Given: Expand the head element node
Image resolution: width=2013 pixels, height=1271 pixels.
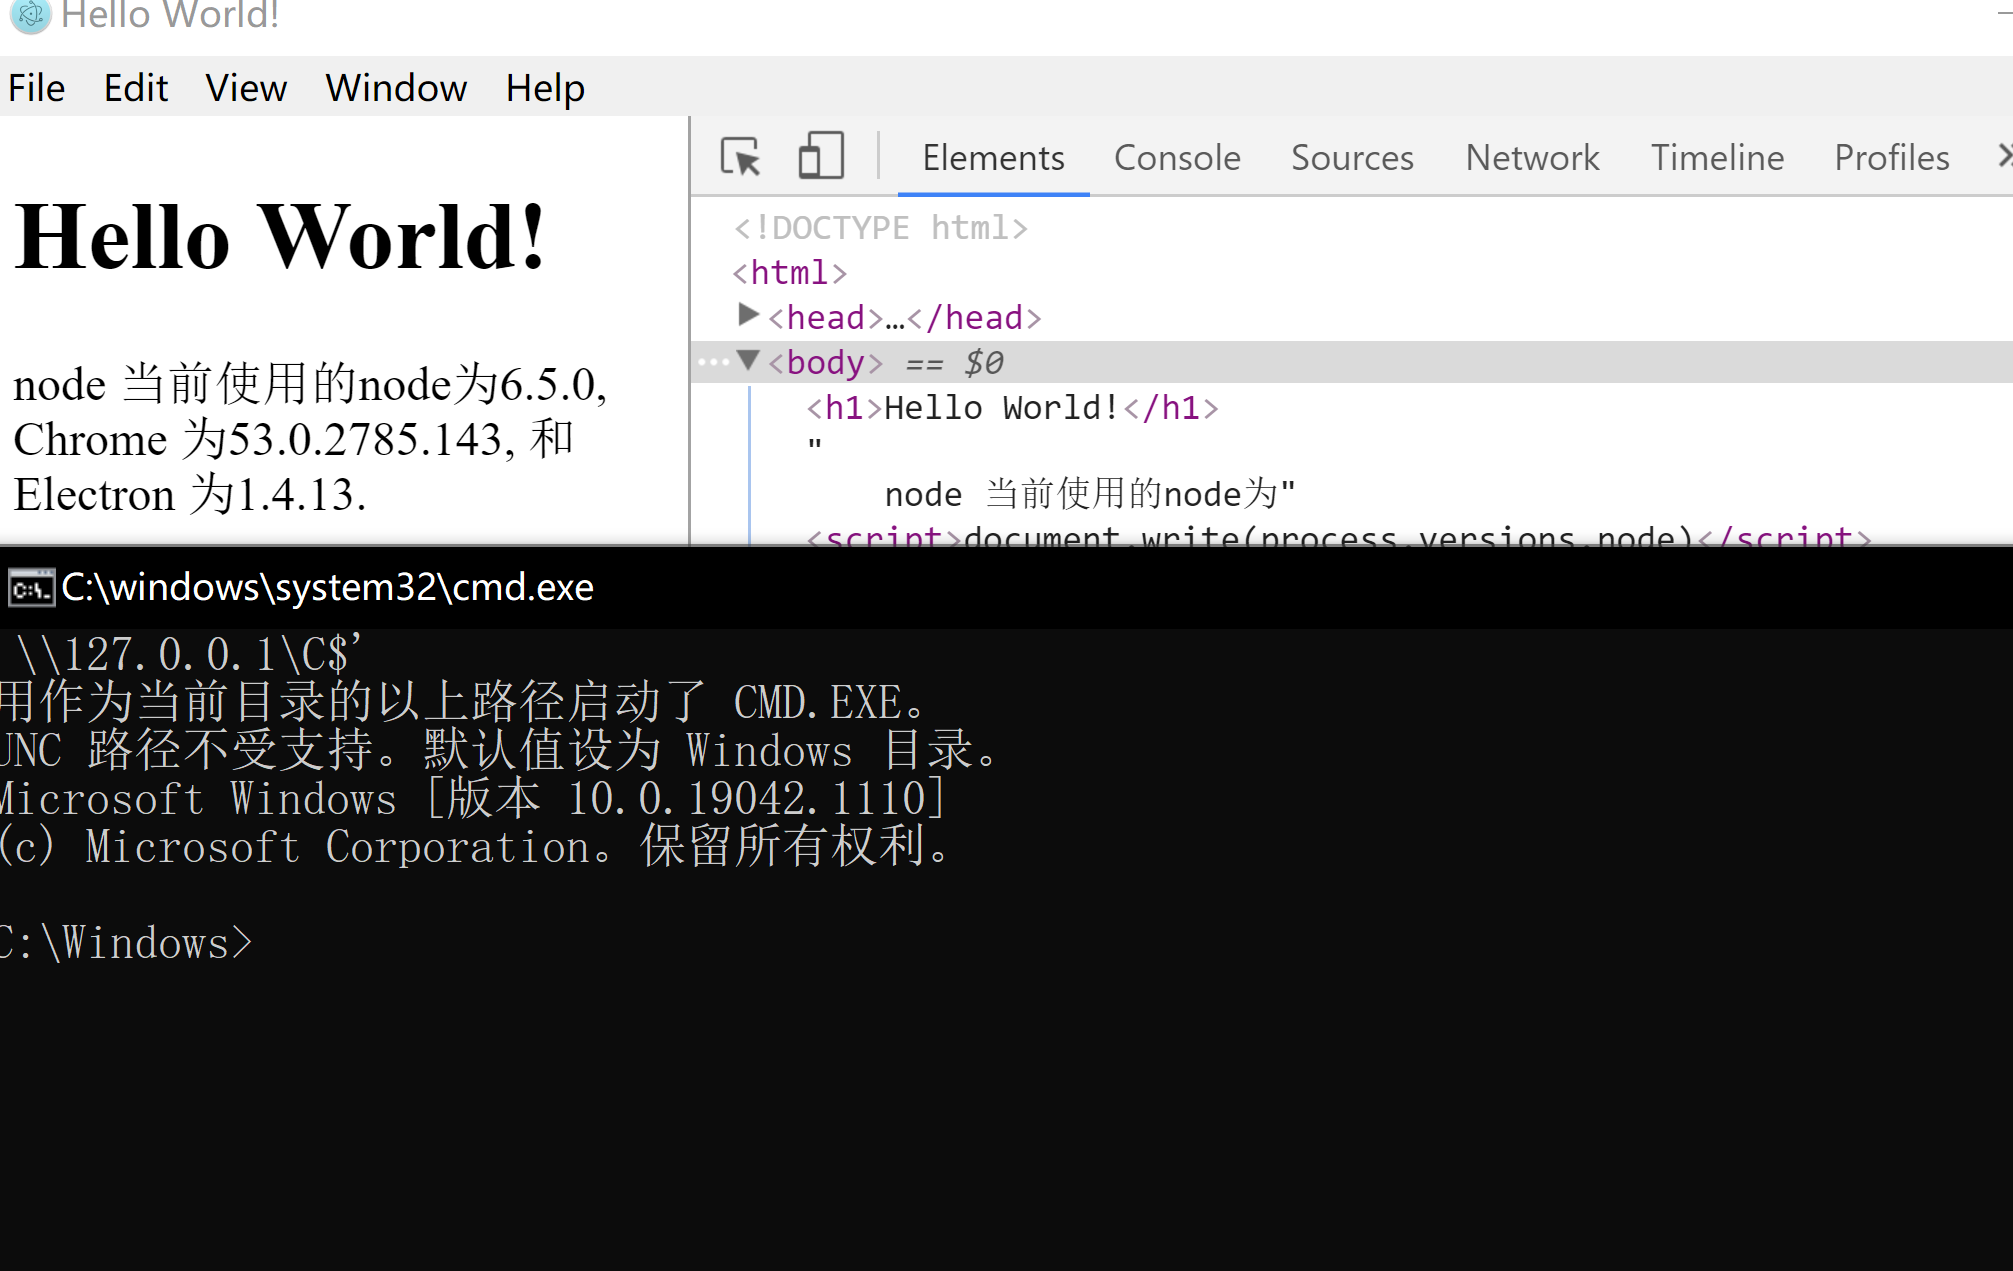Looking at the screenshot, I should 747,316.
